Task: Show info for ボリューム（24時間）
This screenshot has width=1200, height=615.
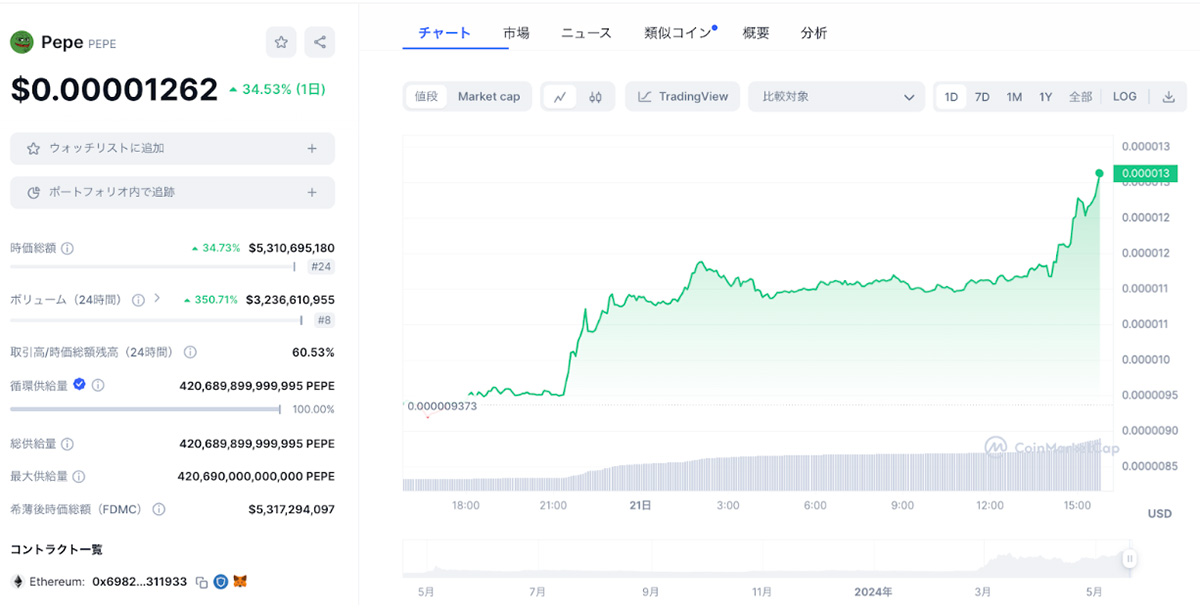Action: (x=138, y=299)
